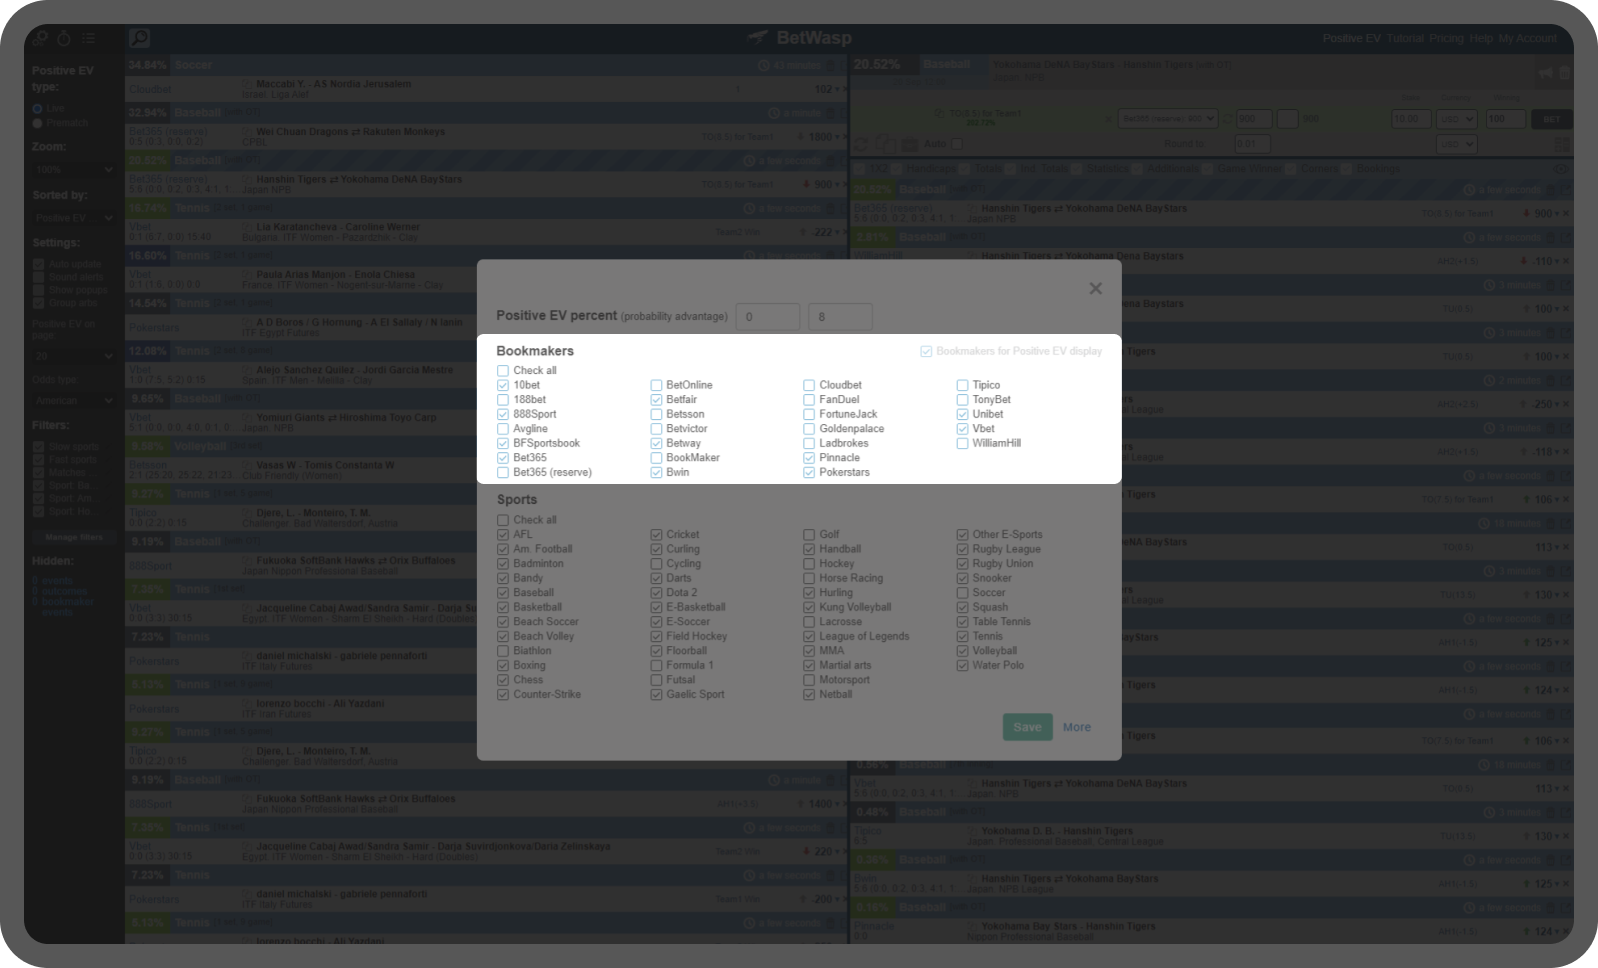Expand the Sorted by dropdown

coord(74,218)
